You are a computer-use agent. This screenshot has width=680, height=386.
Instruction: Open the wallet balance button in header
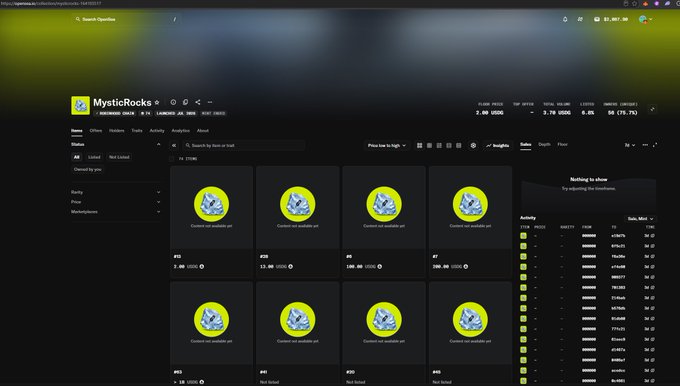pos(611,19)
